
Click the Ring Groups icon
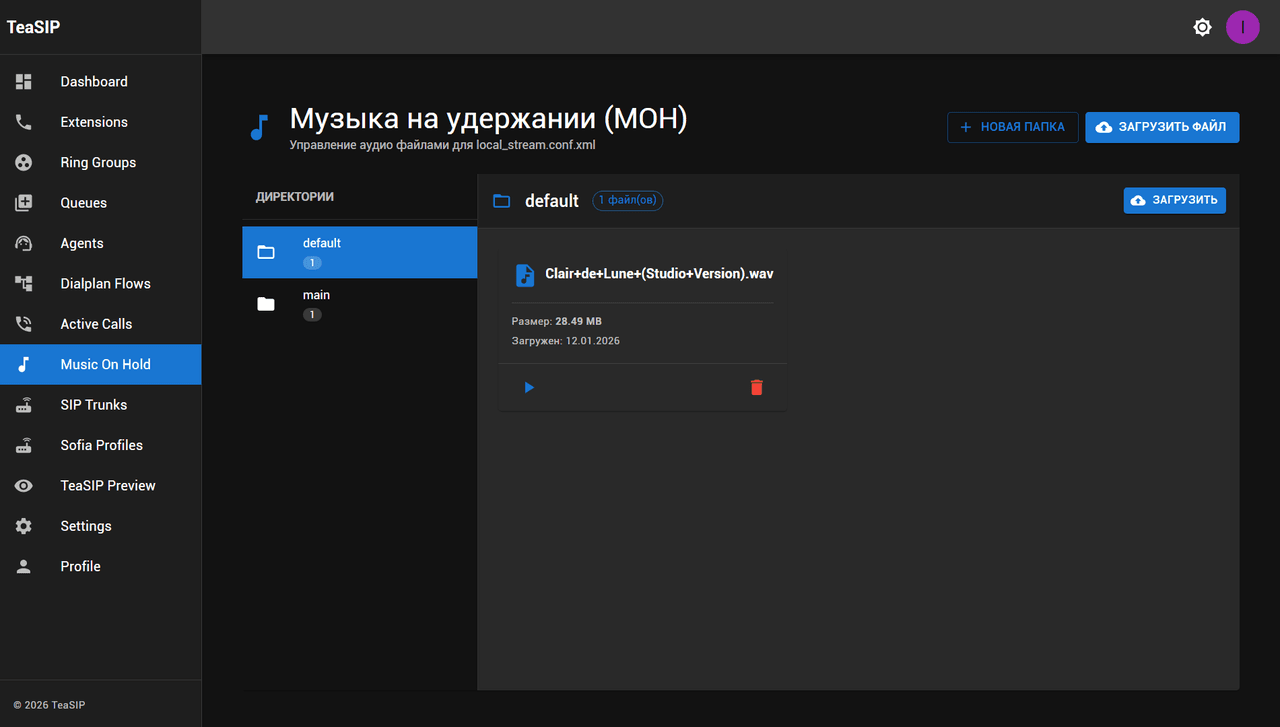[x=24, y=162]
